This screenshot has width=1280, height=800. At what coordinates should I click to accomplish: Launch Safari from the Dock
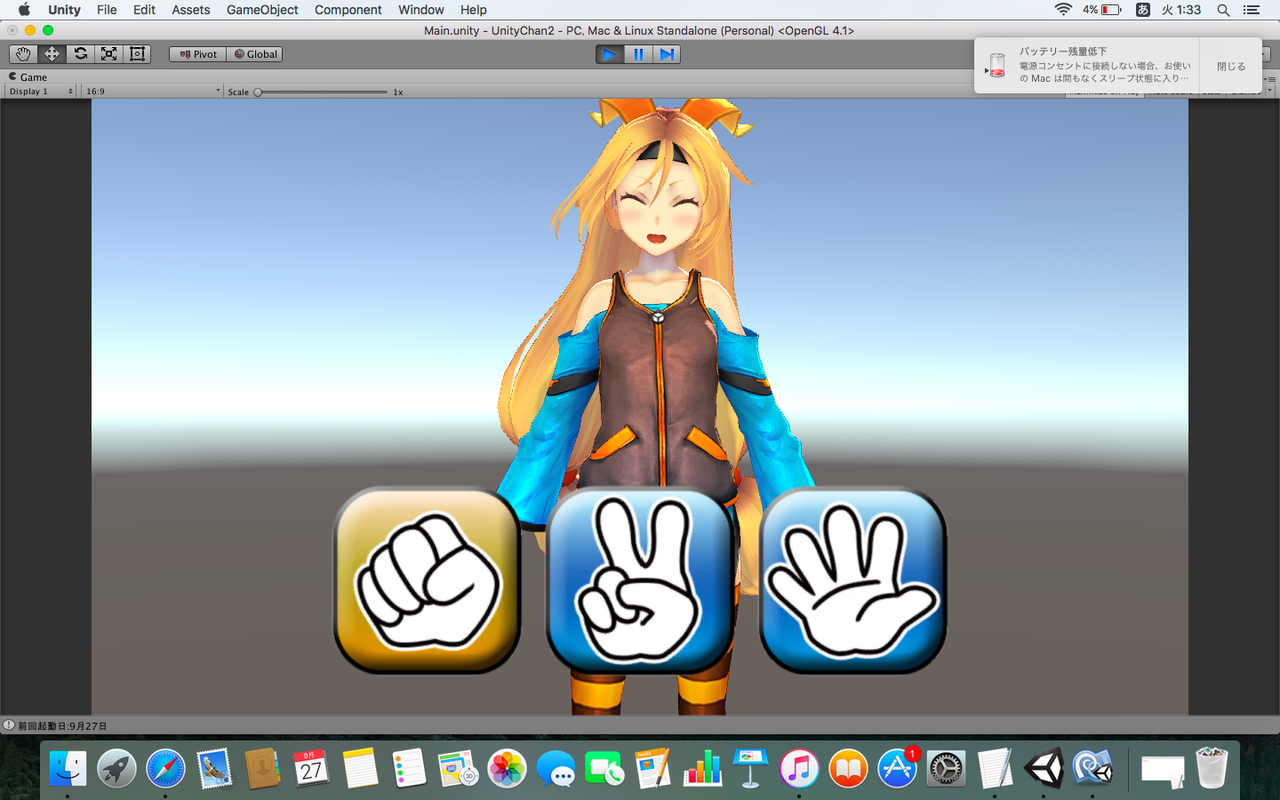[165, 768]
